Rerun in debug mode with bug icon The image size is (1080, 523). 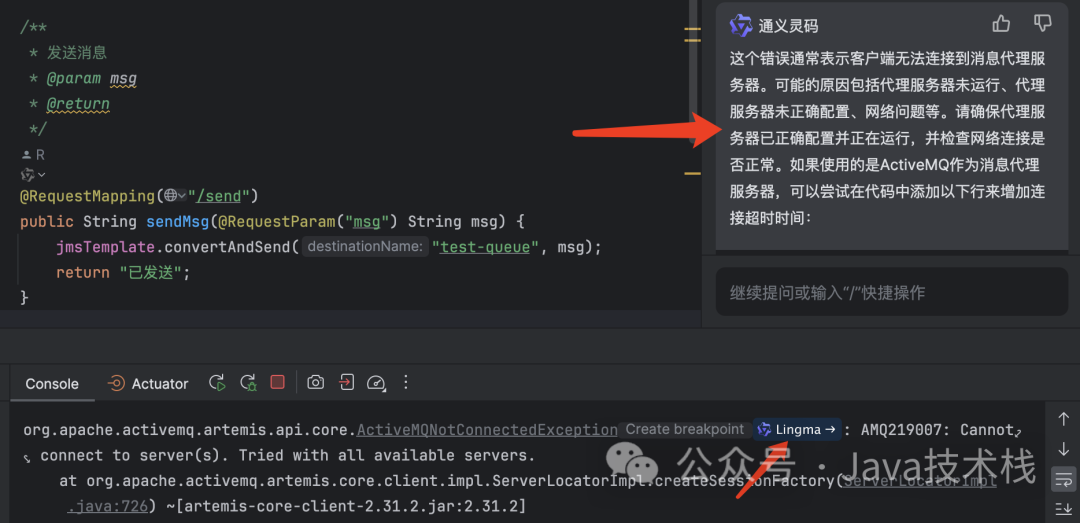tap(248, 383)
